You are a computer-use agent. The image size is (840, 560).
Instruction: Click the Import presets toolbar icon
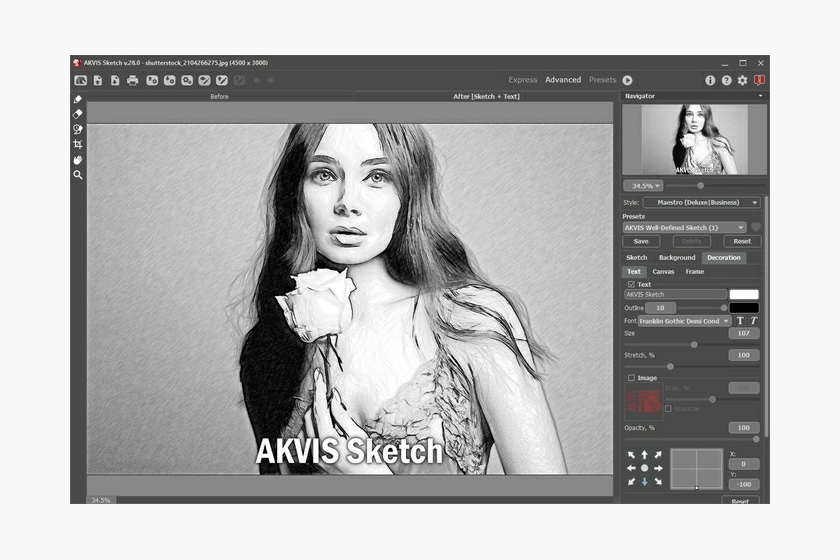[x=152, y=80]
